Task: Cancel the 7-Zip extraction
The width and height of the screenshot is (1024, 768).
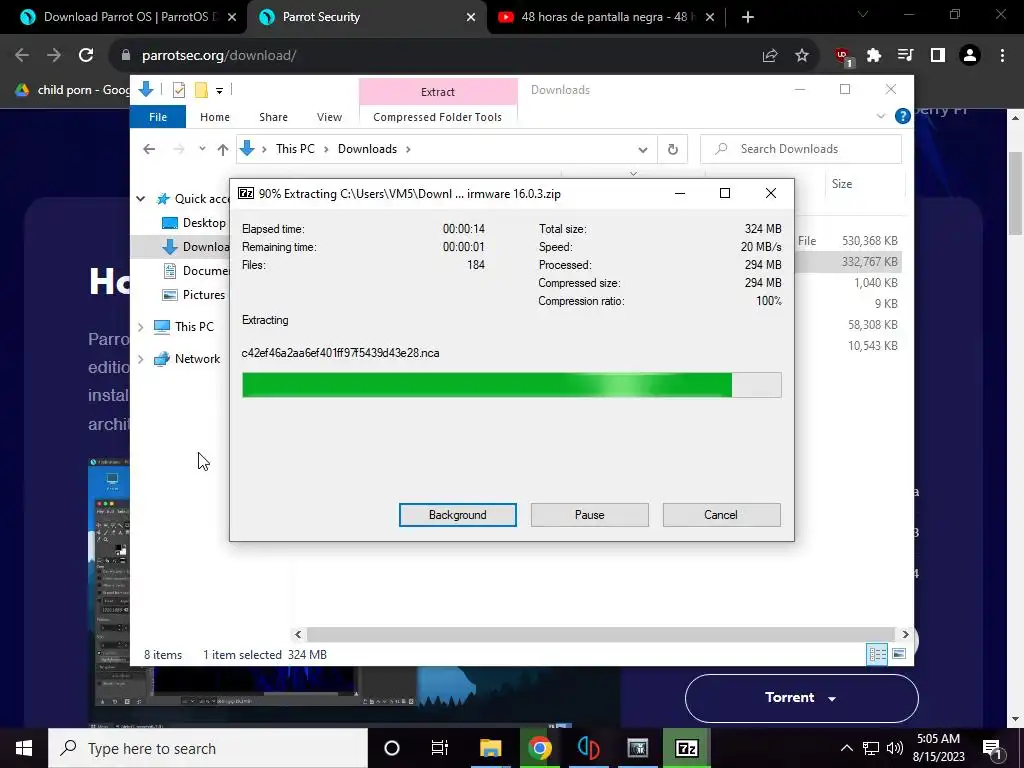Action: [x=721, y=515]
